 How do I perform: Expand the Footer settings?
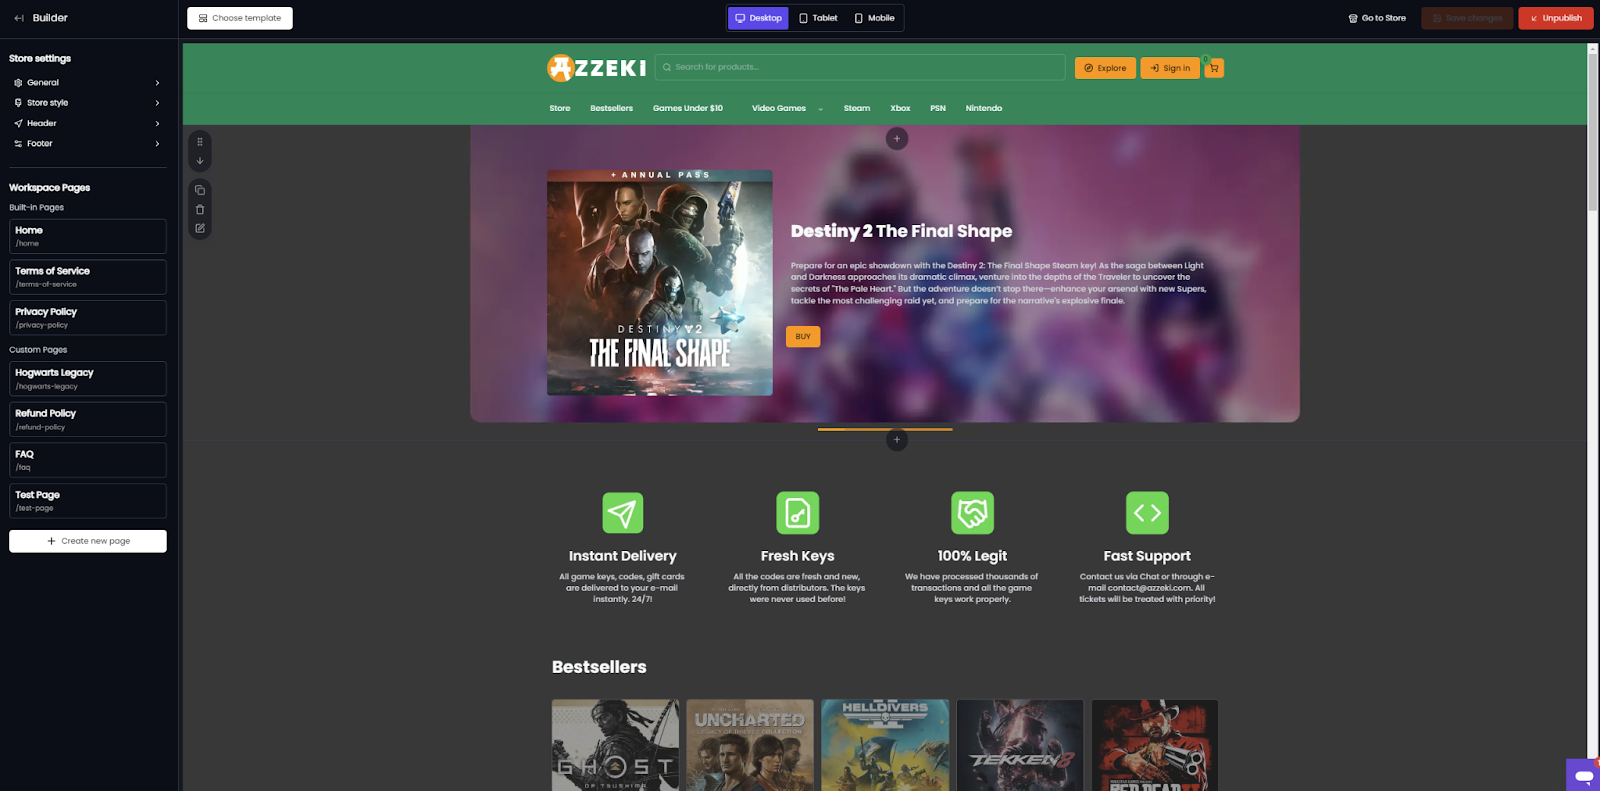point(87,144)
